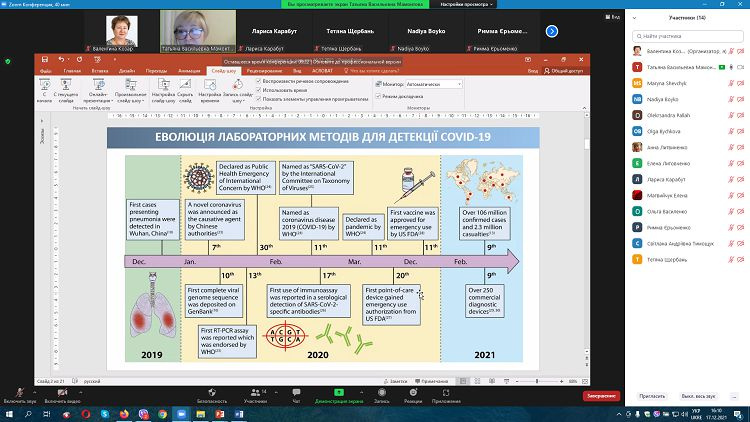
Task: Click Zoom's unmute microphone icon
Action: pyautogui.click(x=20, y=392)
